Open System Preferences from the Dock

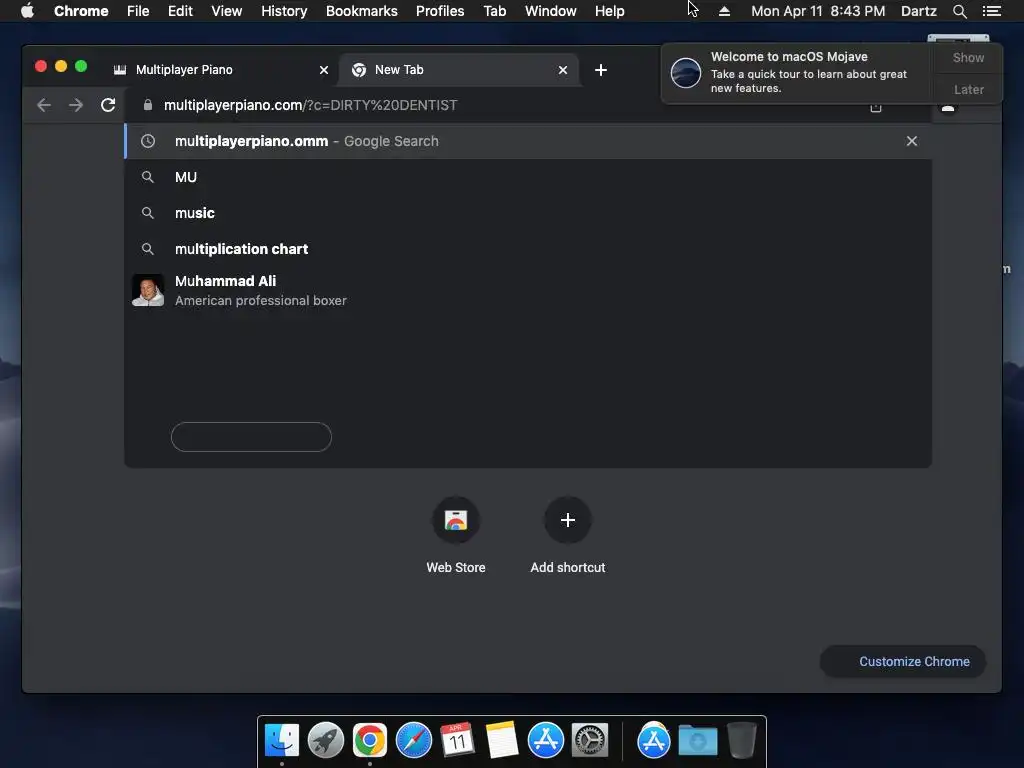590,741
